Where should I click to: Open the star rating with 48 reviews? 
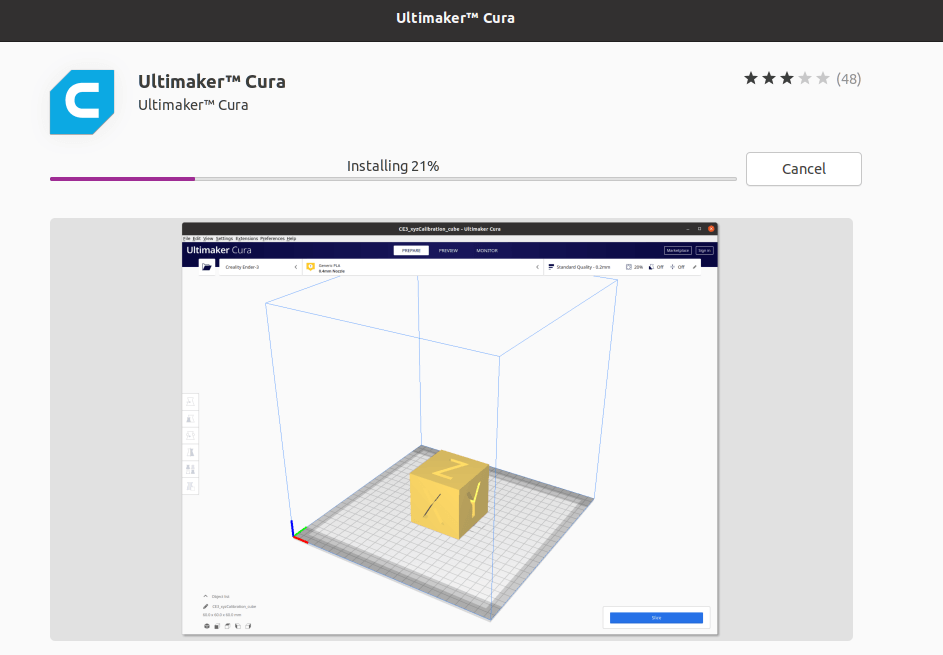coord(802,79)
